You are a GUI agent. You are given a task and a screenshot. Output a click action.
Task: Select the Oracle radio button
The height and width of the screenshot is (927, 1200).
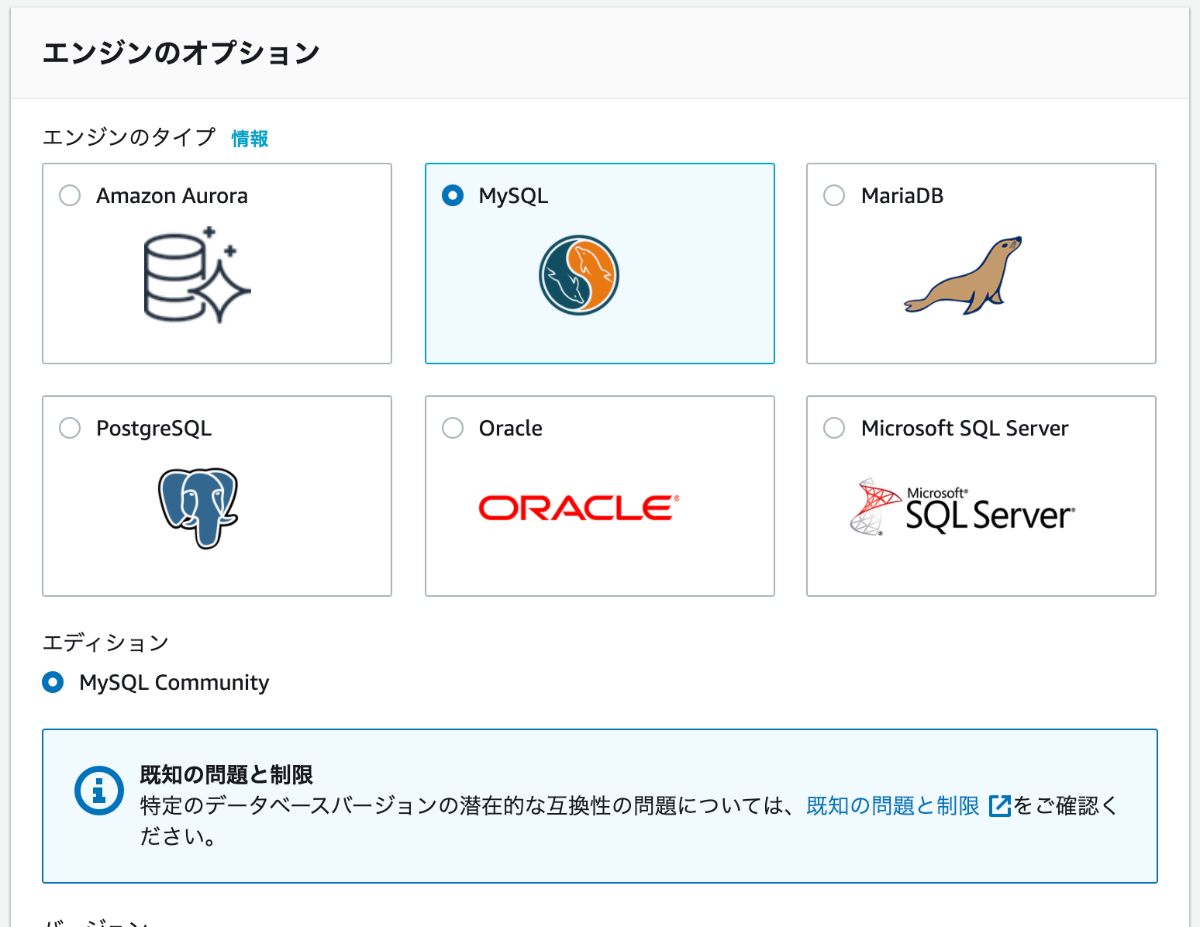coord(453,428)
